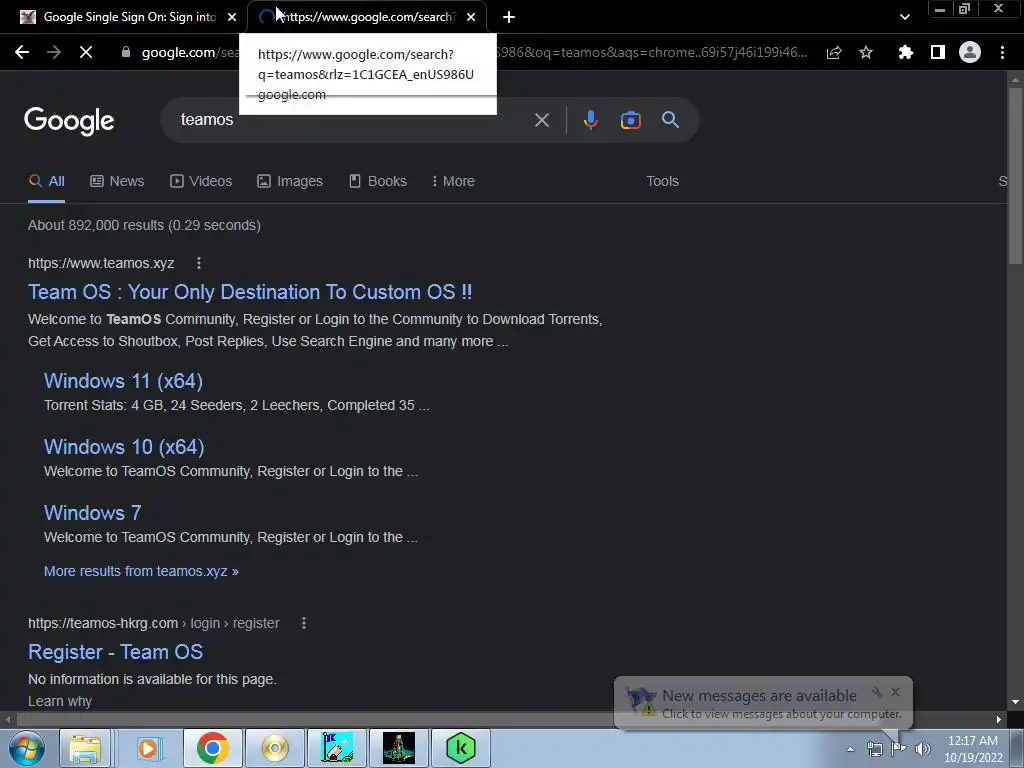The width and height of the screenshot is (1024, 768).
Task: Launch Windows Media Player from taskbar
Action: pyautogui.click(x=149, y=748)
